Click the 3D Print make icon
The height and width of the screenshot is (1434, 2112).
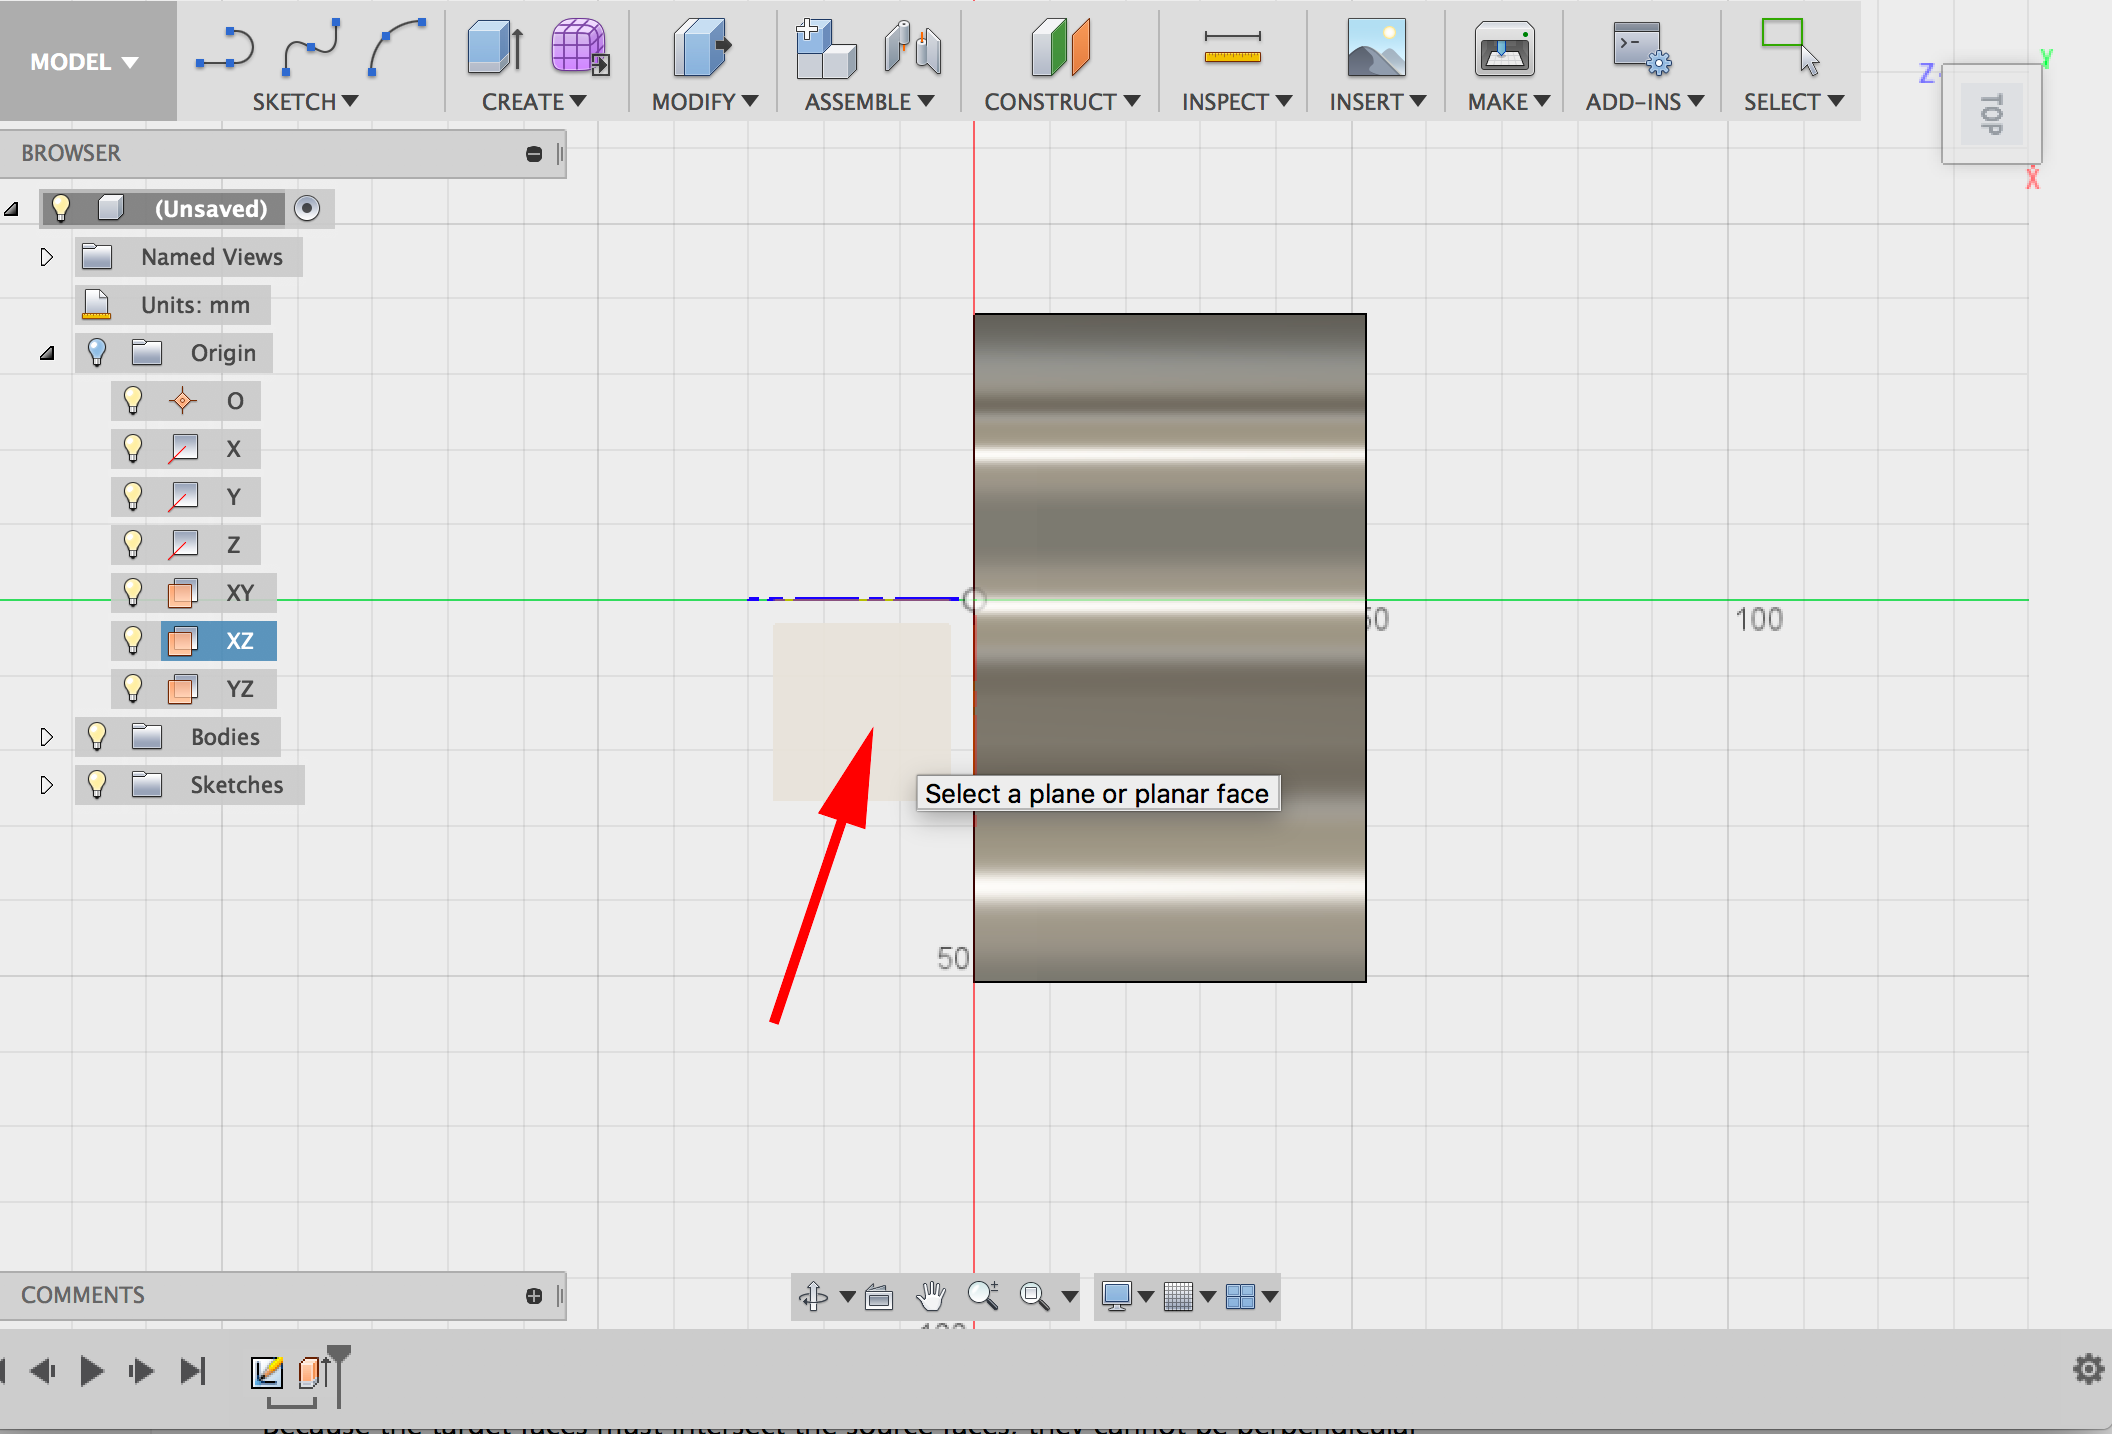(x=1504, y=49)
